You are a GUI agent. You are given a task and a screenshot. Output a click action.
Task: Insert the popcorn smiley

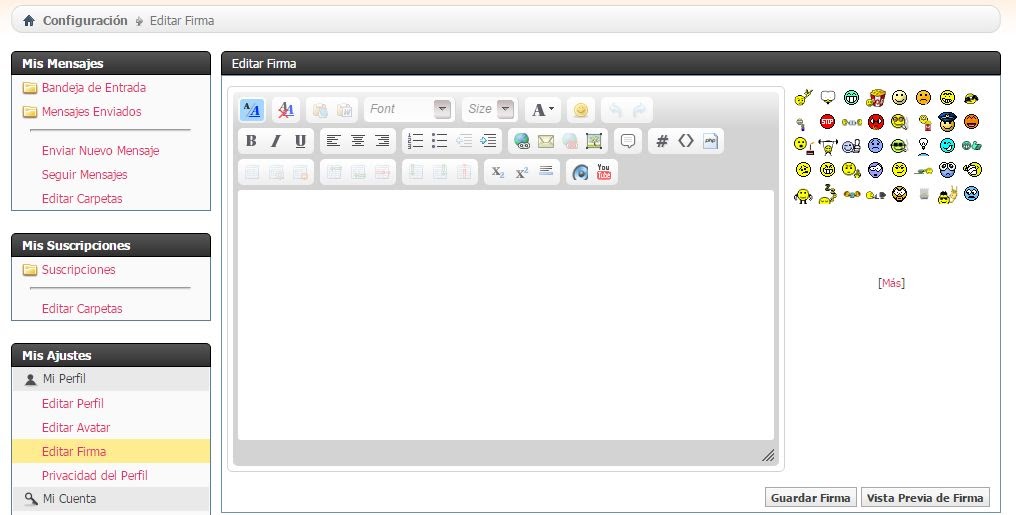(875, 98)
